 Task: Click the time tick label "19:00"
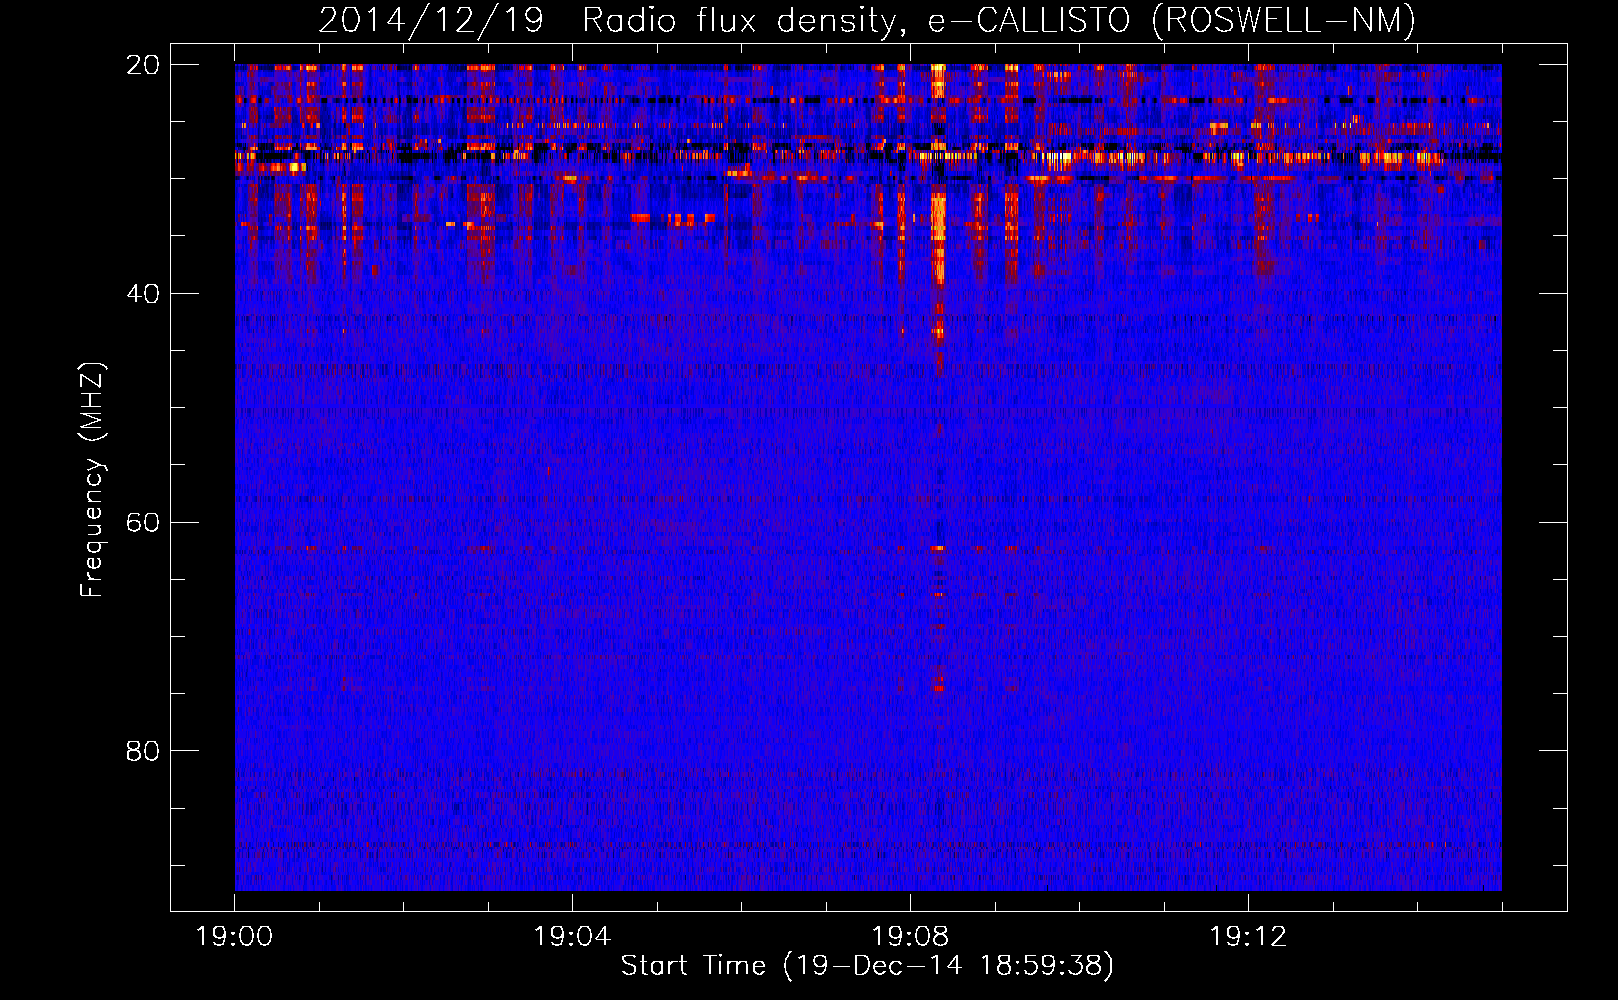point(235,936)
